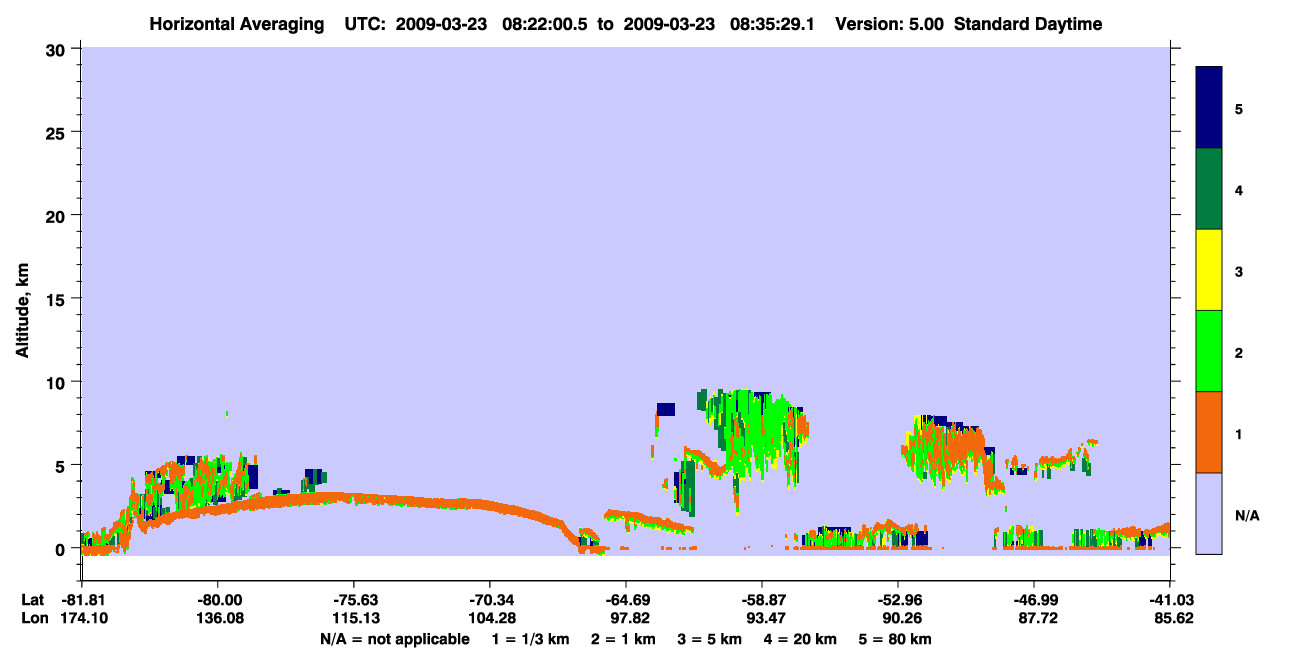Click the '1 = 1/3 km' legend entry
This screenshot has height=667, width=1300.
[530, 639]
